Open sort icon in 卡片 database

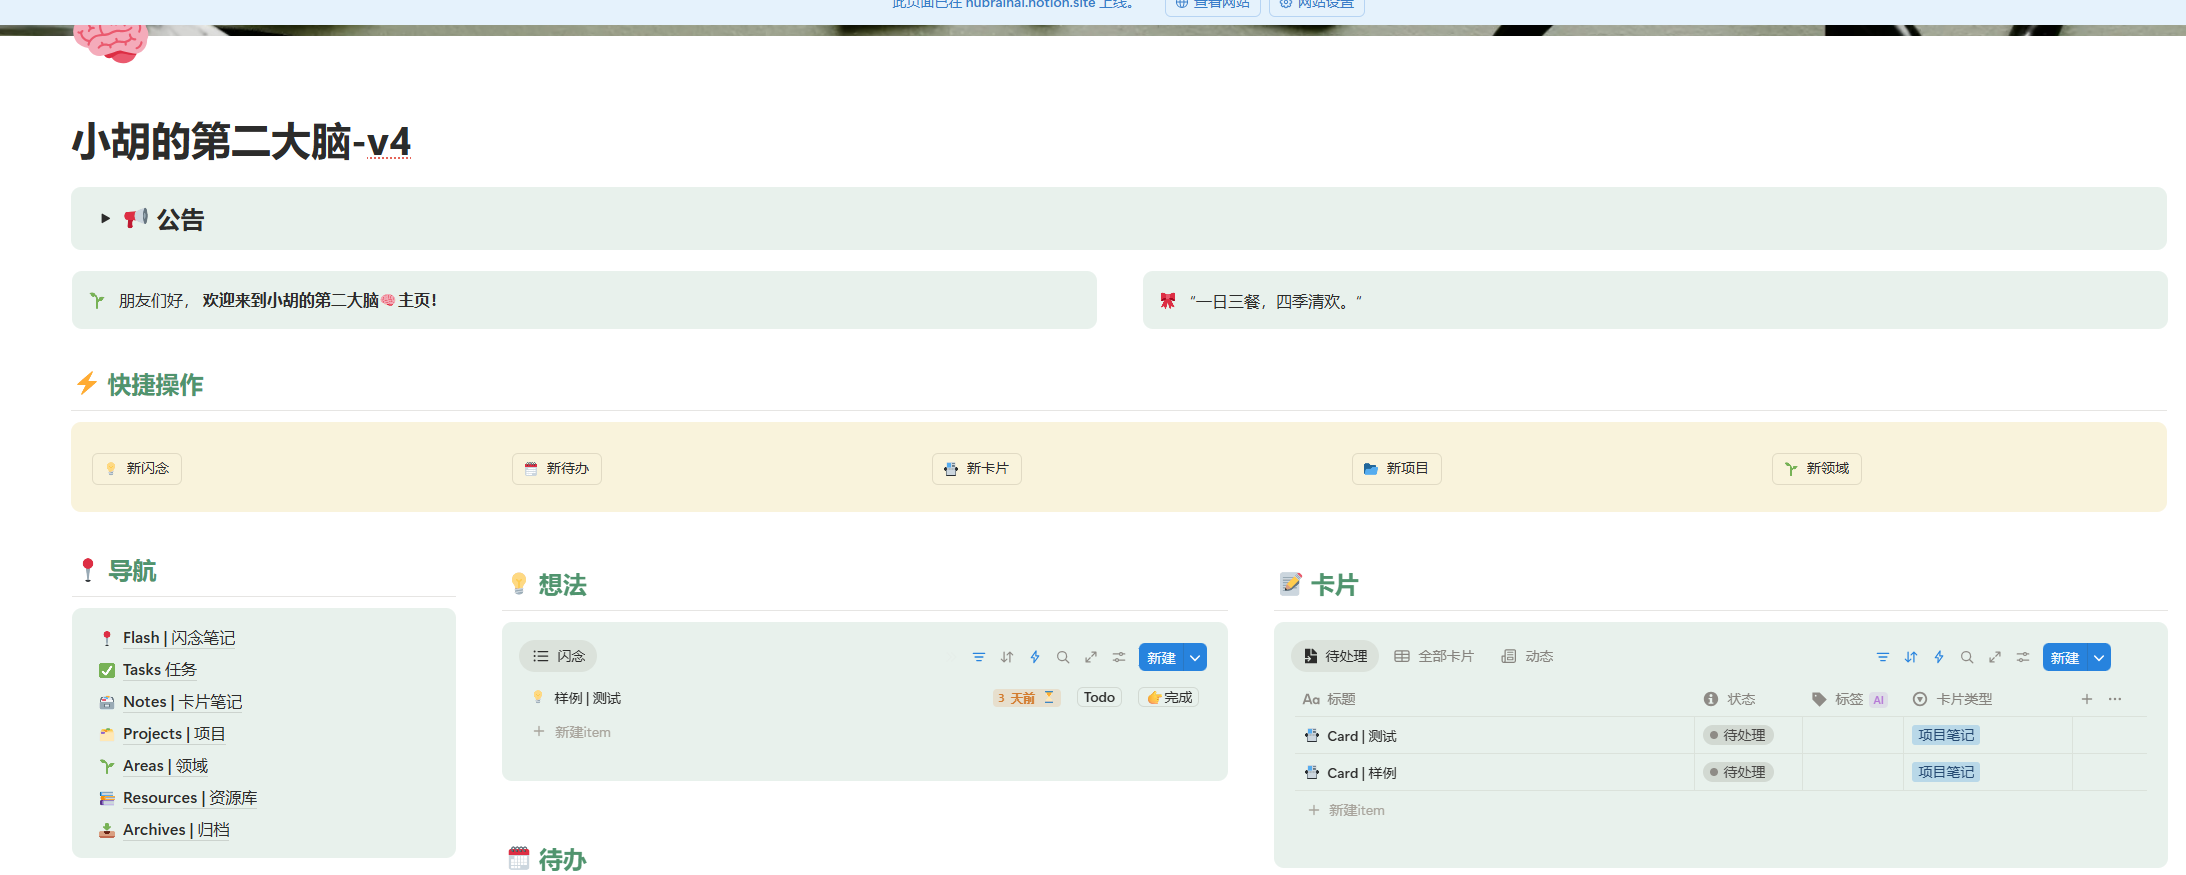[x=1911, y=657]
